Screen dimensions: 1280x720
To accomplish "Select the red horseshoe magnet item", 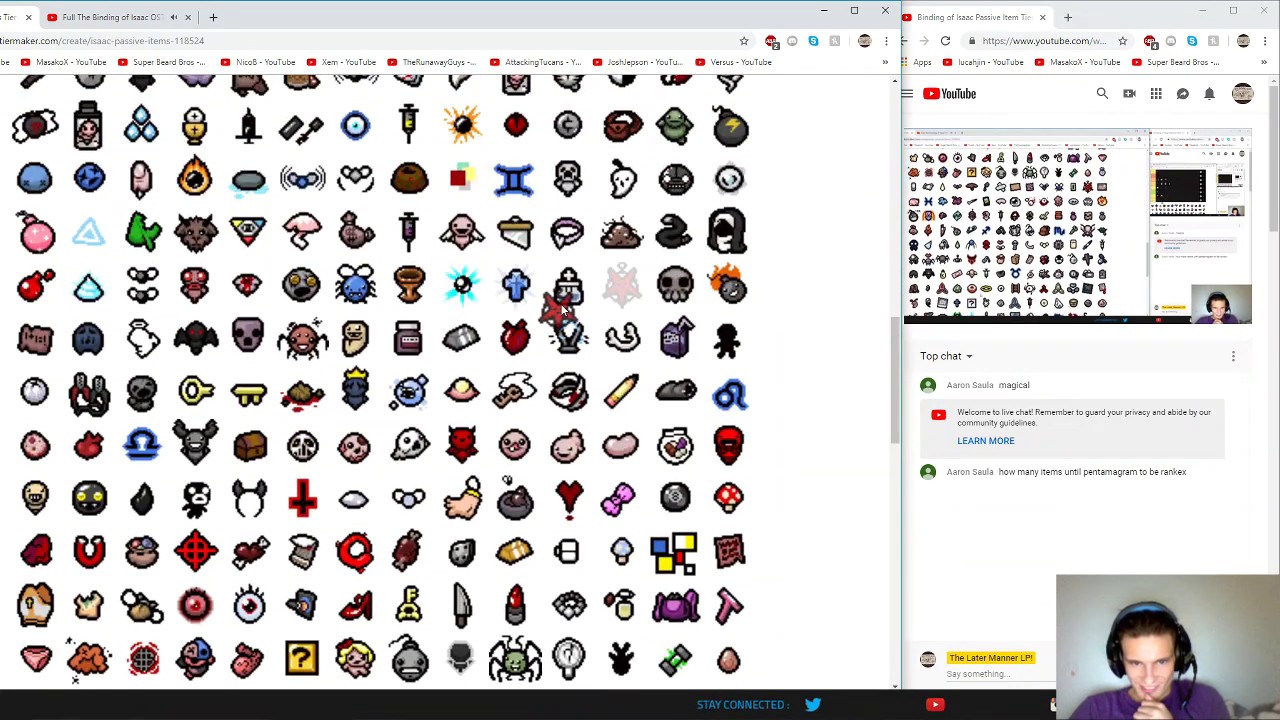I will click(88, 551).
